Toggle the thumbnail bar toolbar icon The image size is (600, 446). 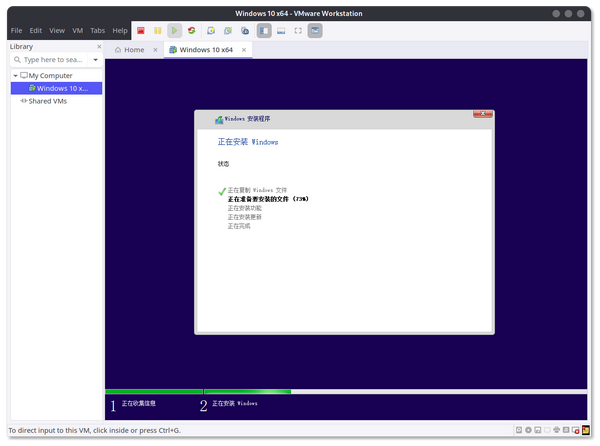(281, 31)
